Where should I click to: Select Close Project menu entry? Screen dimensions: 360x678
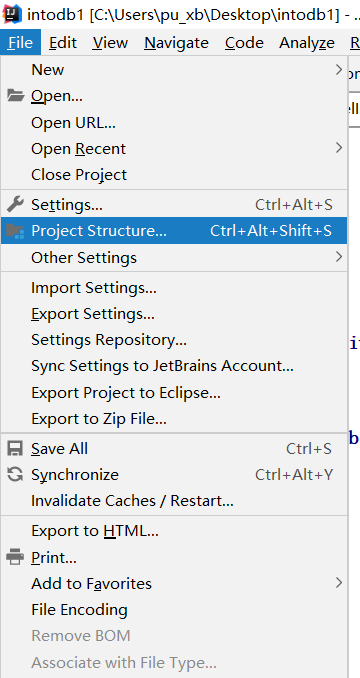click(174, 175)
